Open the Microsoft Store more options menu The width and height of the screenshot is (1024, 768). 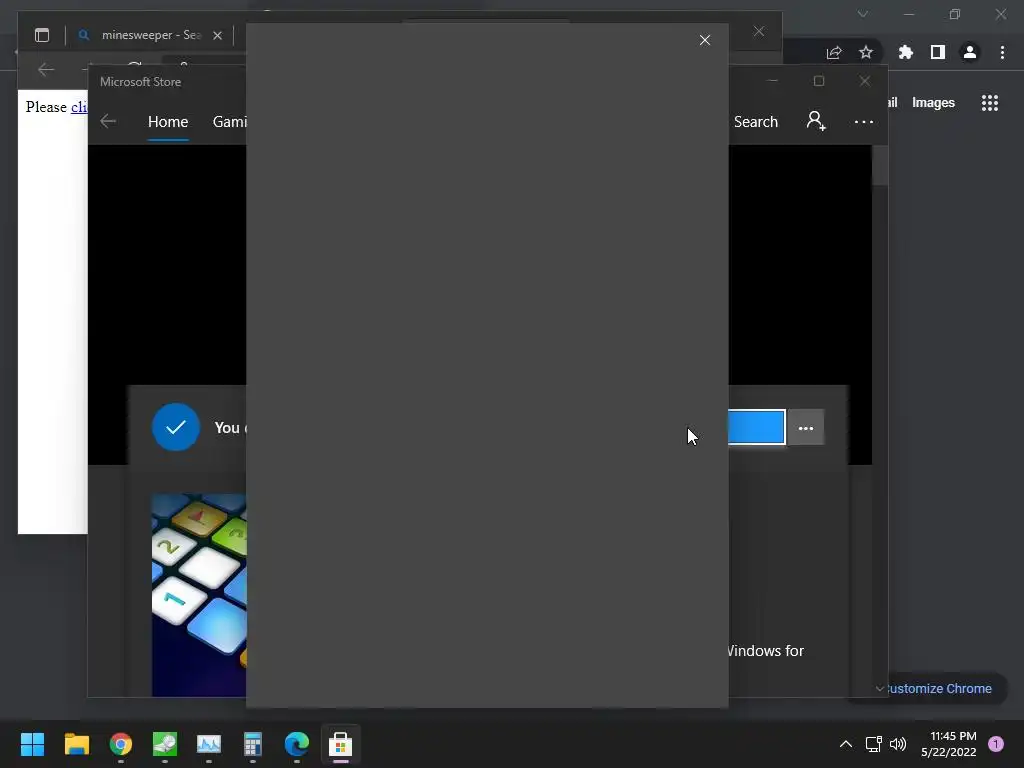pos(863,122)
